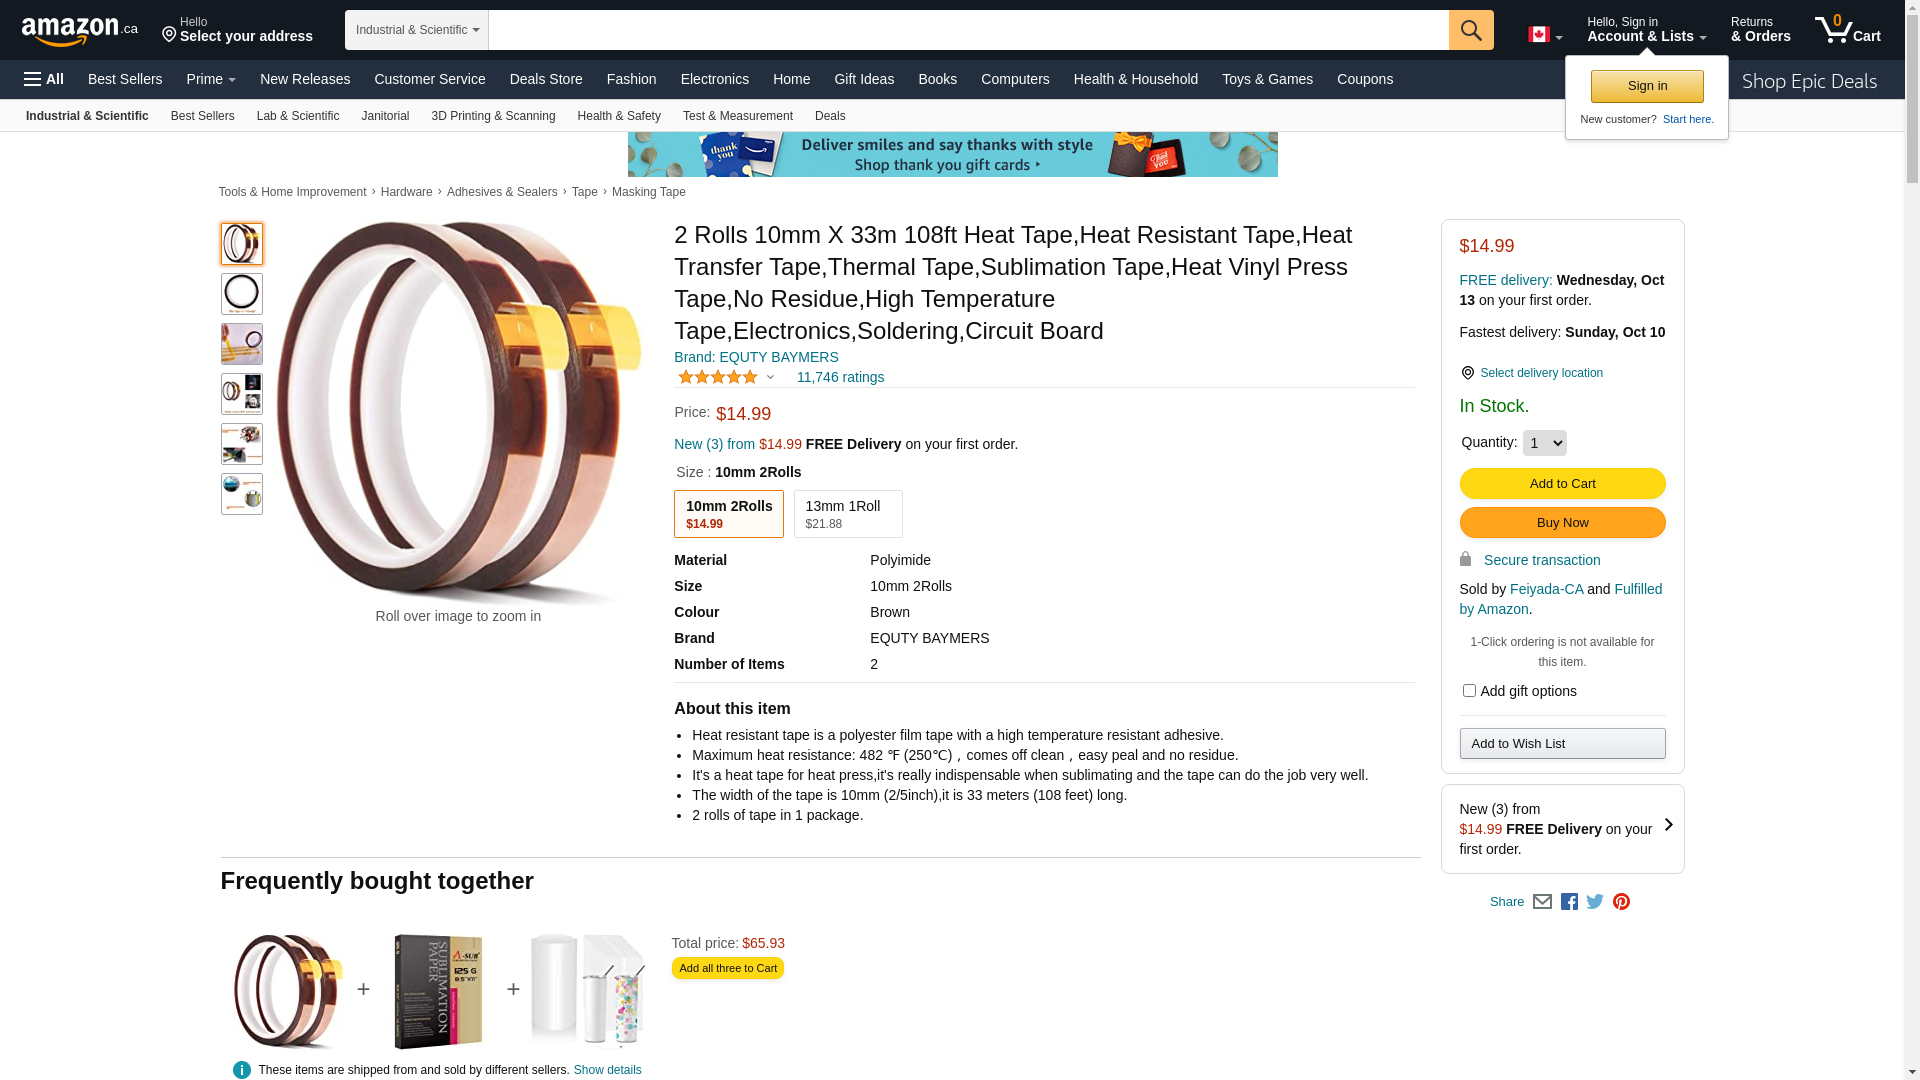Viewport: 1920px width, 1080px height.
Task: Go to the Lab & Scientific subcategory
Action: coord(298,116)
